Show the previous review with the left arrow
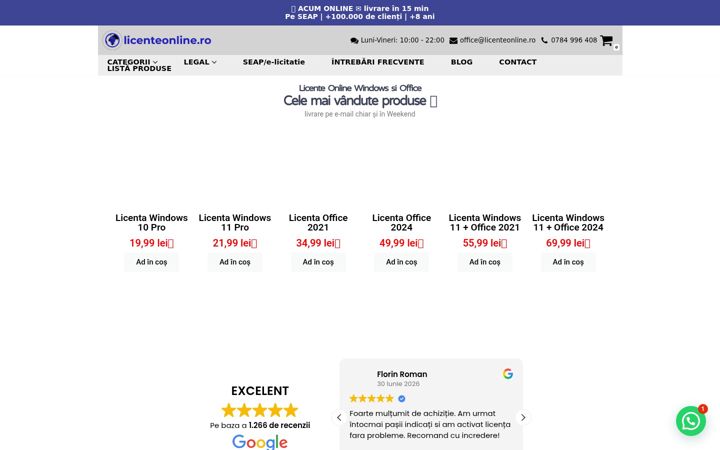 tap(339, 417)
